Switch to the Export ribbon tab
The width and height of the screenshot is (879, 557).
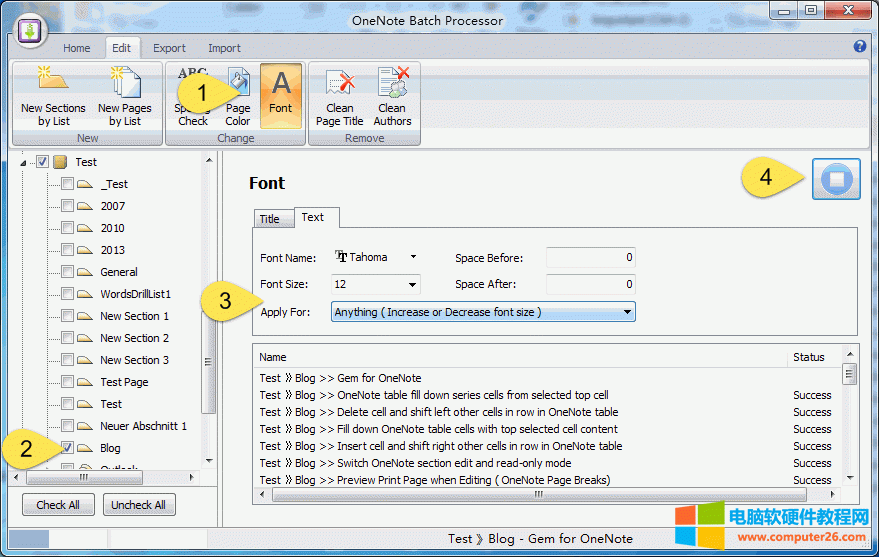pos(169,48)
